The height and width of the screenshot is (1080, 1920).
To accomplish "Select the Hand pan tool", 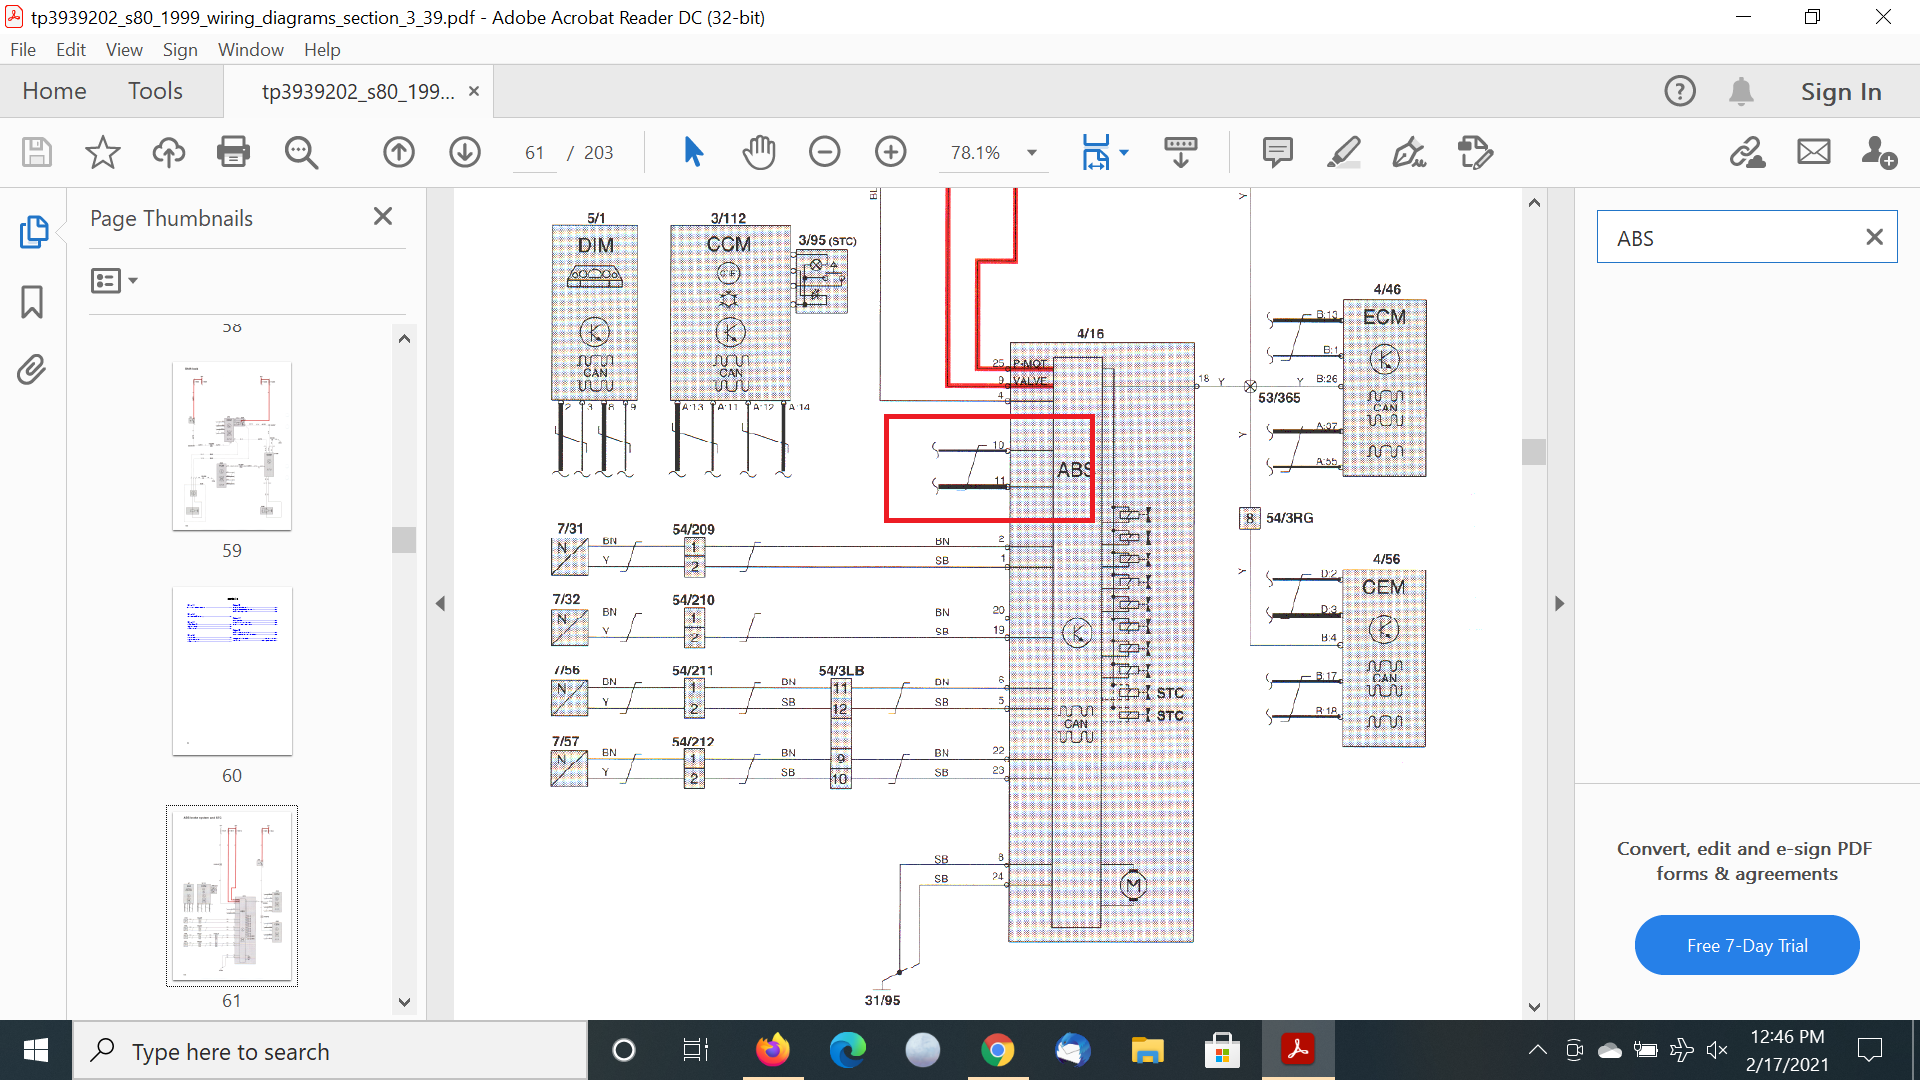I will pyautogui.click(x=759, y=152).
